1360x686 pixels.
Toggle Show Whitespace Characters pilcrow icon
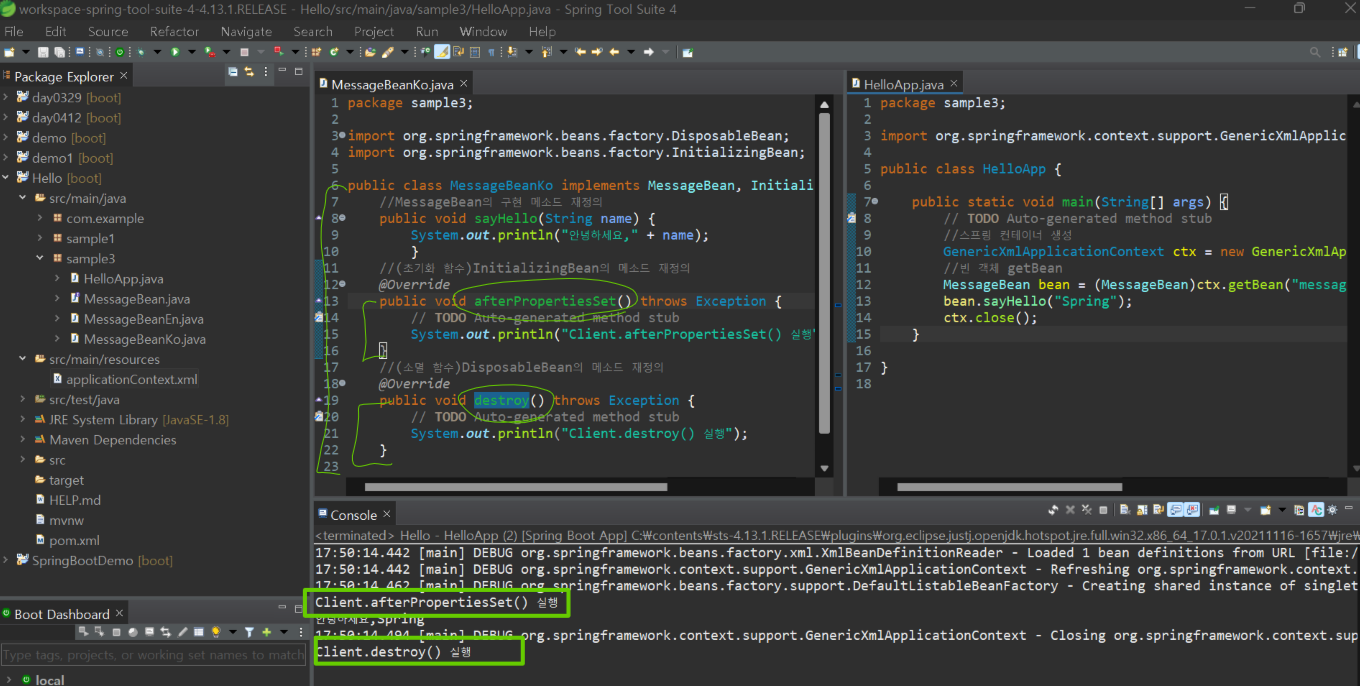click(x=490, y=51)
